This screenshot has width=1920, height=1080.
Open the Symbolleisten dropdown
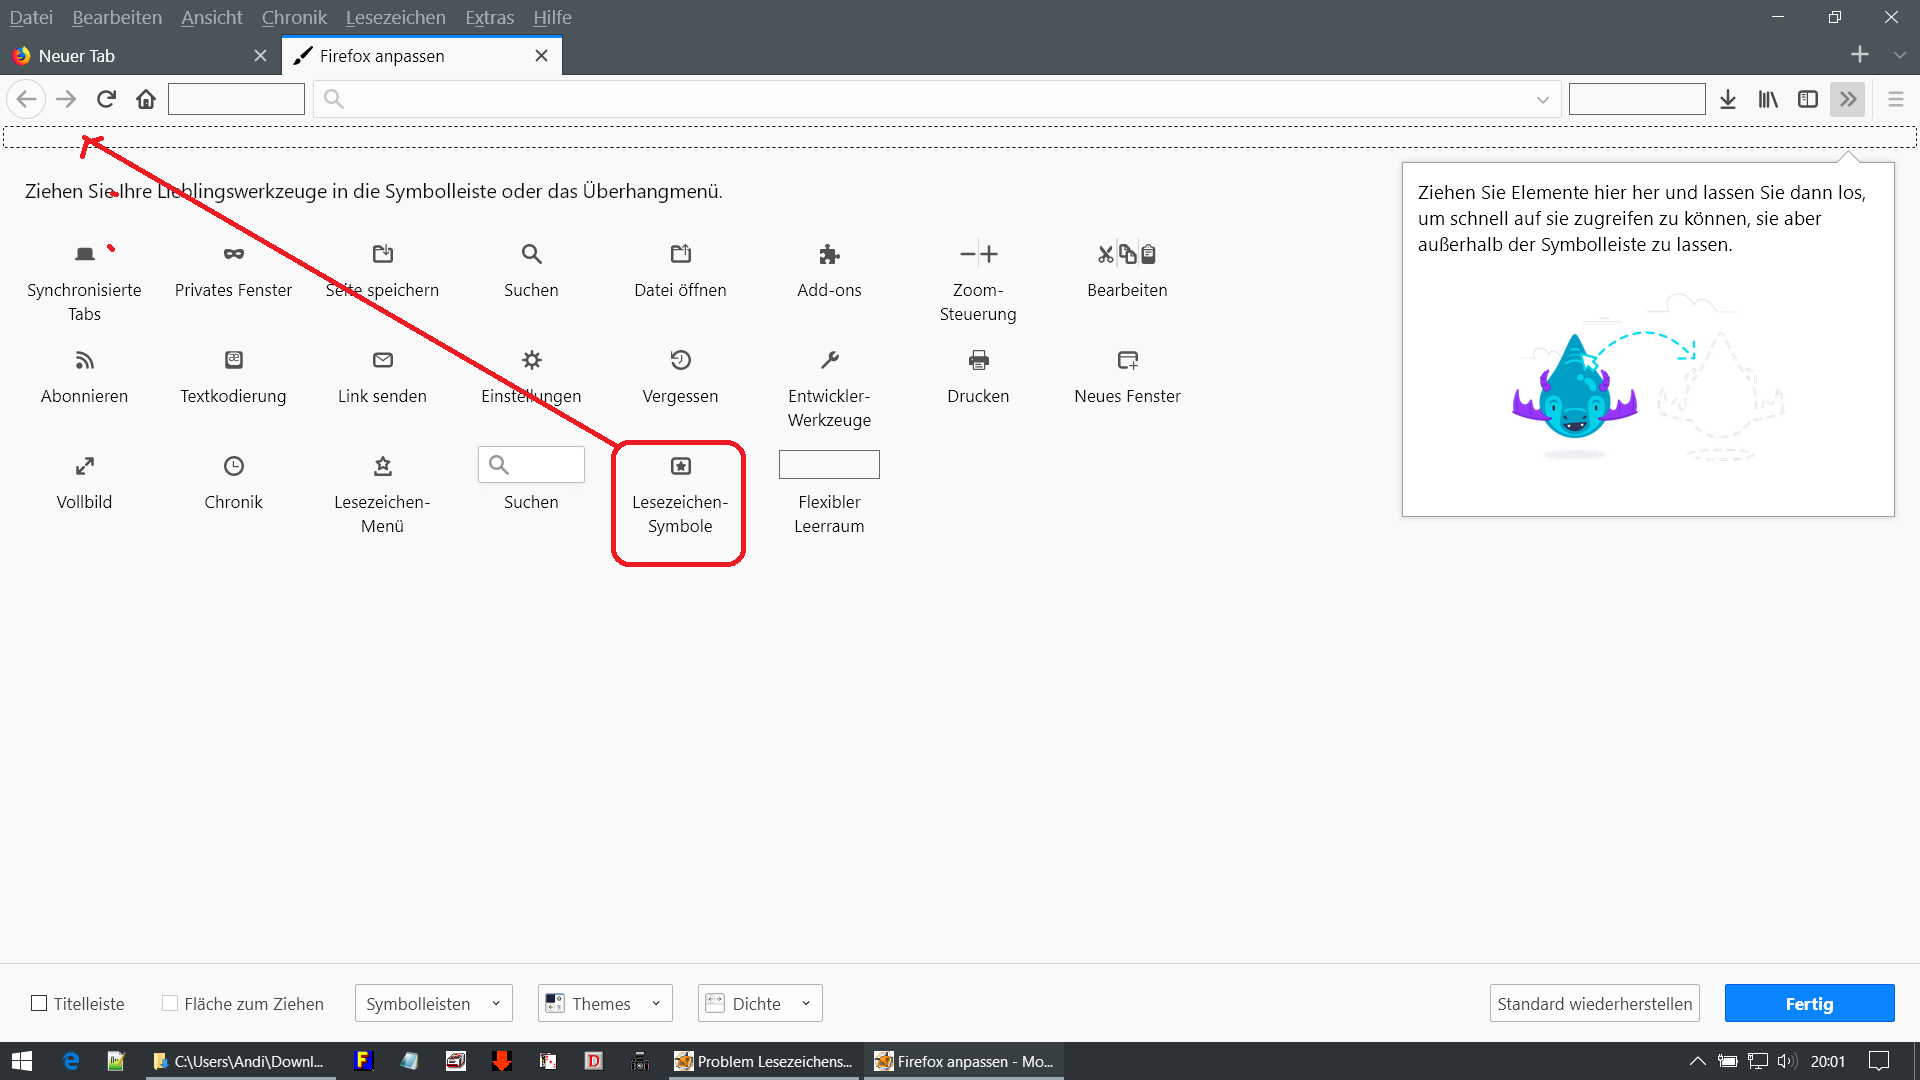pos(433,1003)
